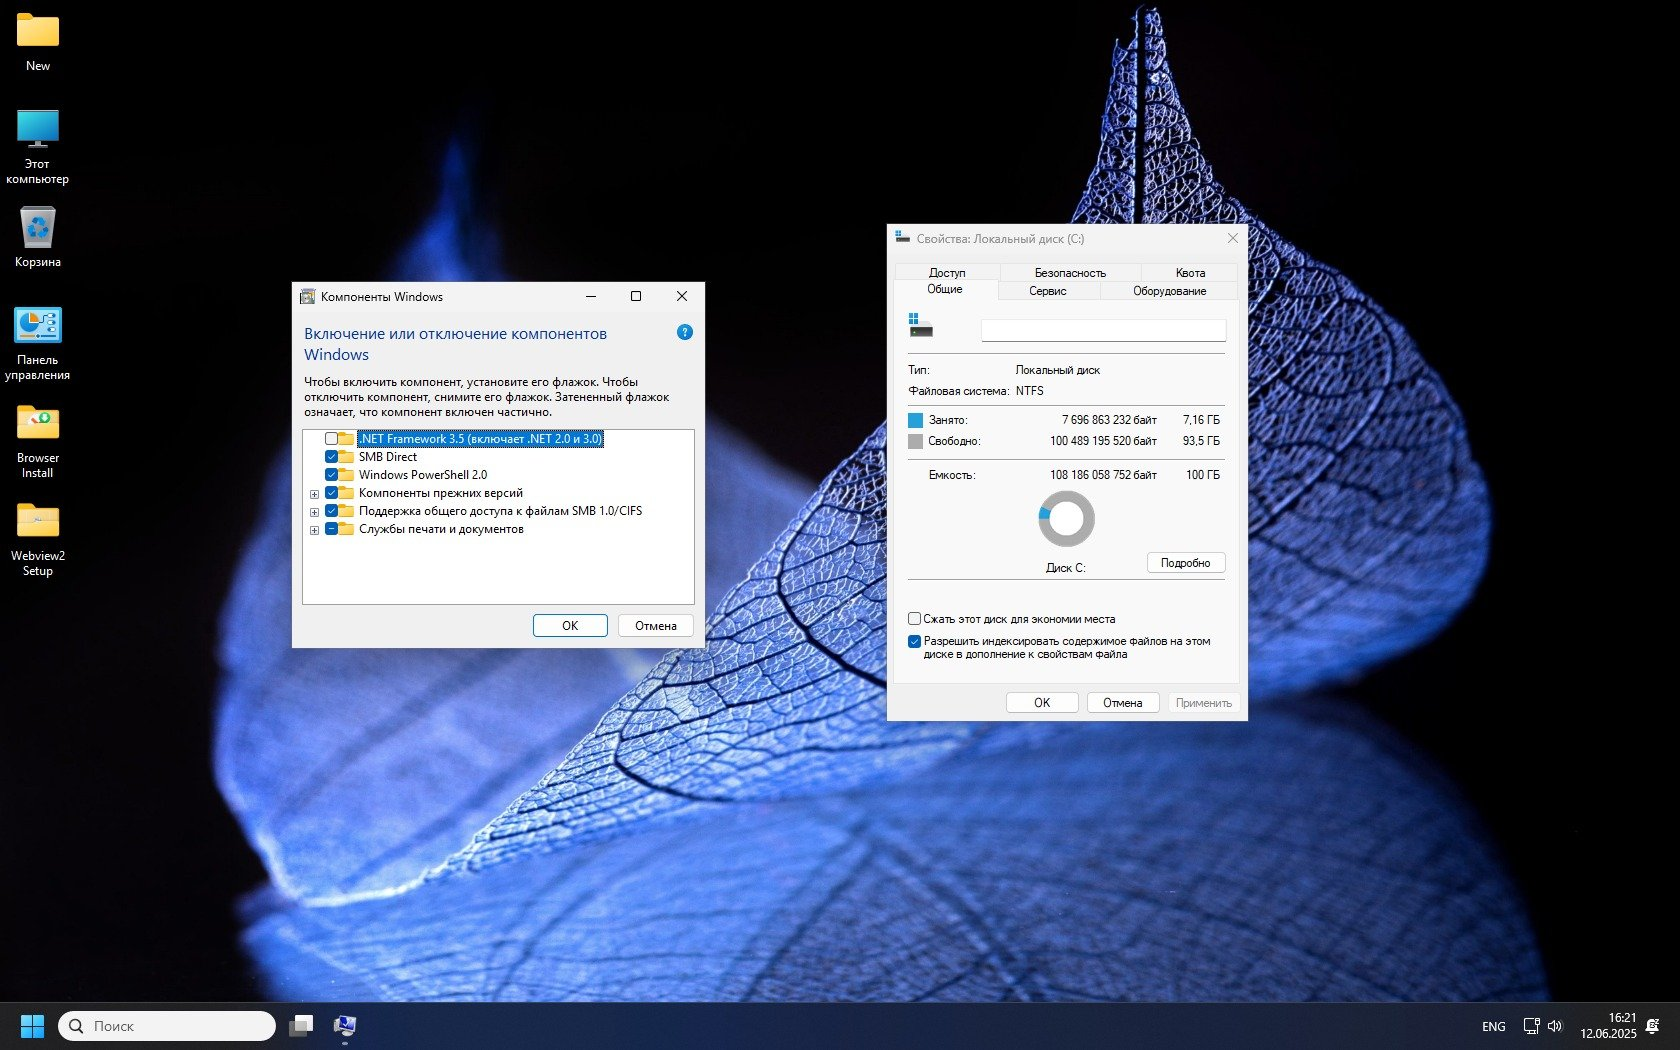The height and width of the screenshot is (1050, 1680).
Task: Click the volume icon in system tray
Action: 1555,1025
